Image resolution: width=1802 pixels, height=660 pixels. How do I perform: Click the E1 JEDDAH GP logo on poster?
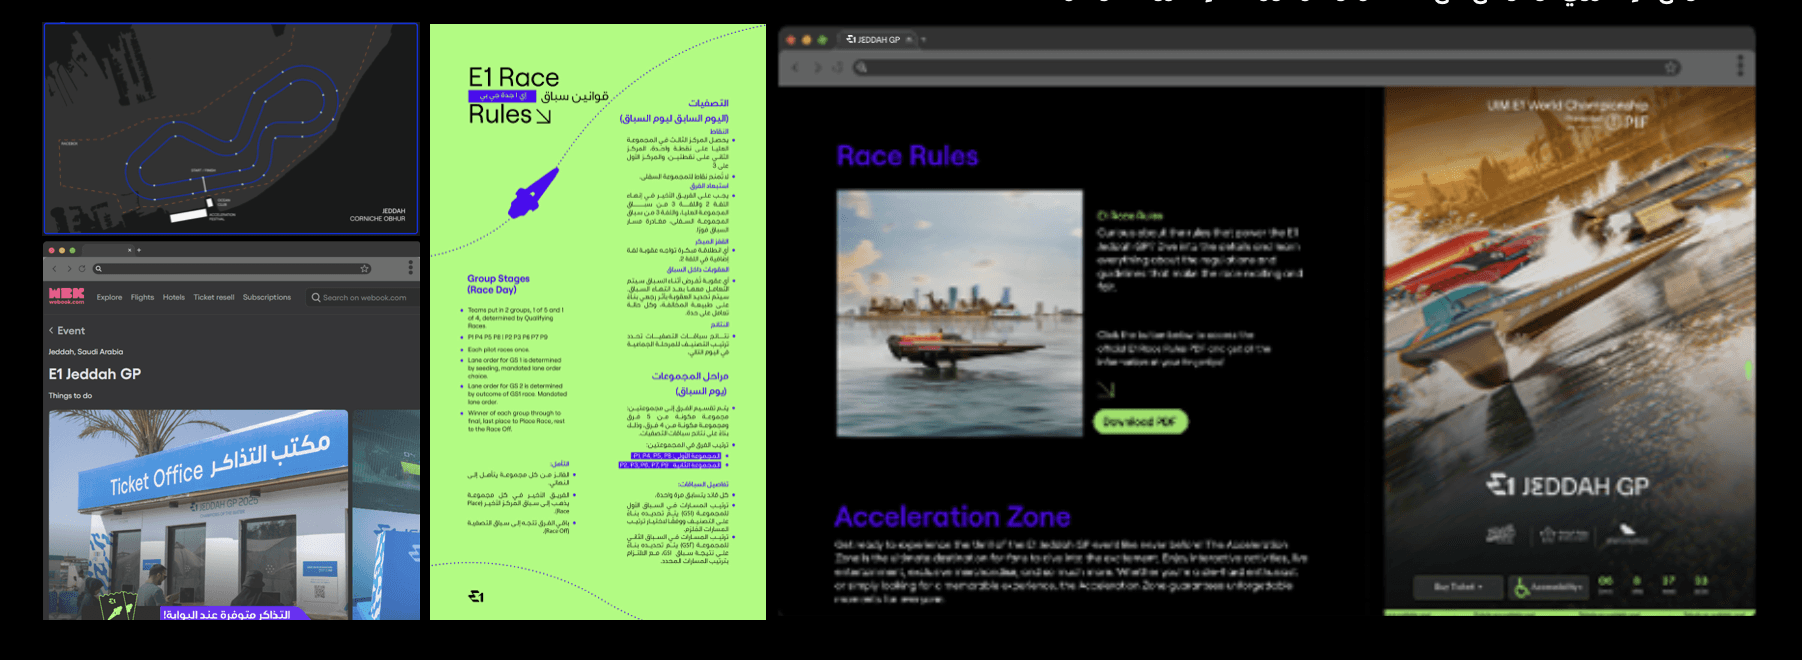click(x=1567, y=486)
